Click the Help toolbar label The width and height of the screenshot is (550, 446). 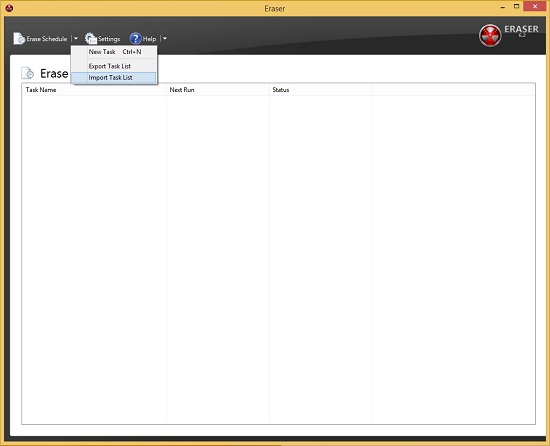[x=149, y=39]
